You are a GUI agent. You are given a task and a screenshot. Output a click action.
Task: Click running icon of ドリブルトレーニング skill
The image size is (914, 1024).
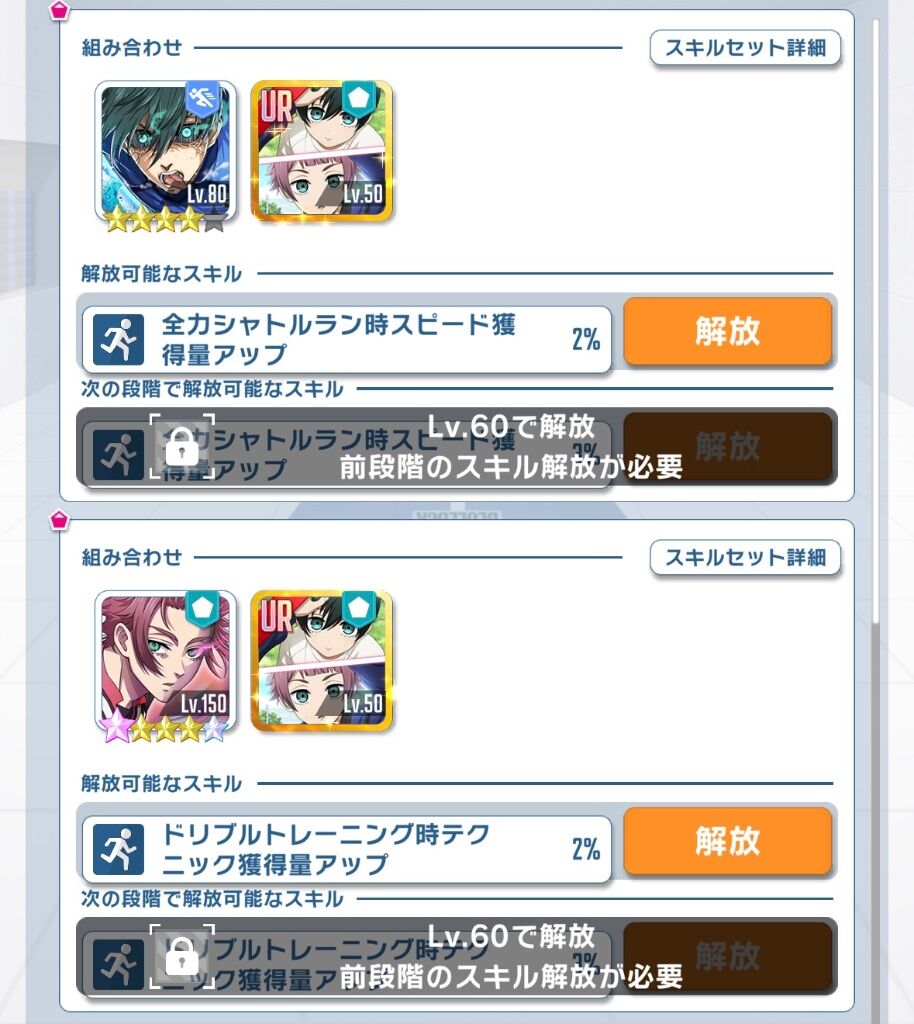click(x=118, y=850)
